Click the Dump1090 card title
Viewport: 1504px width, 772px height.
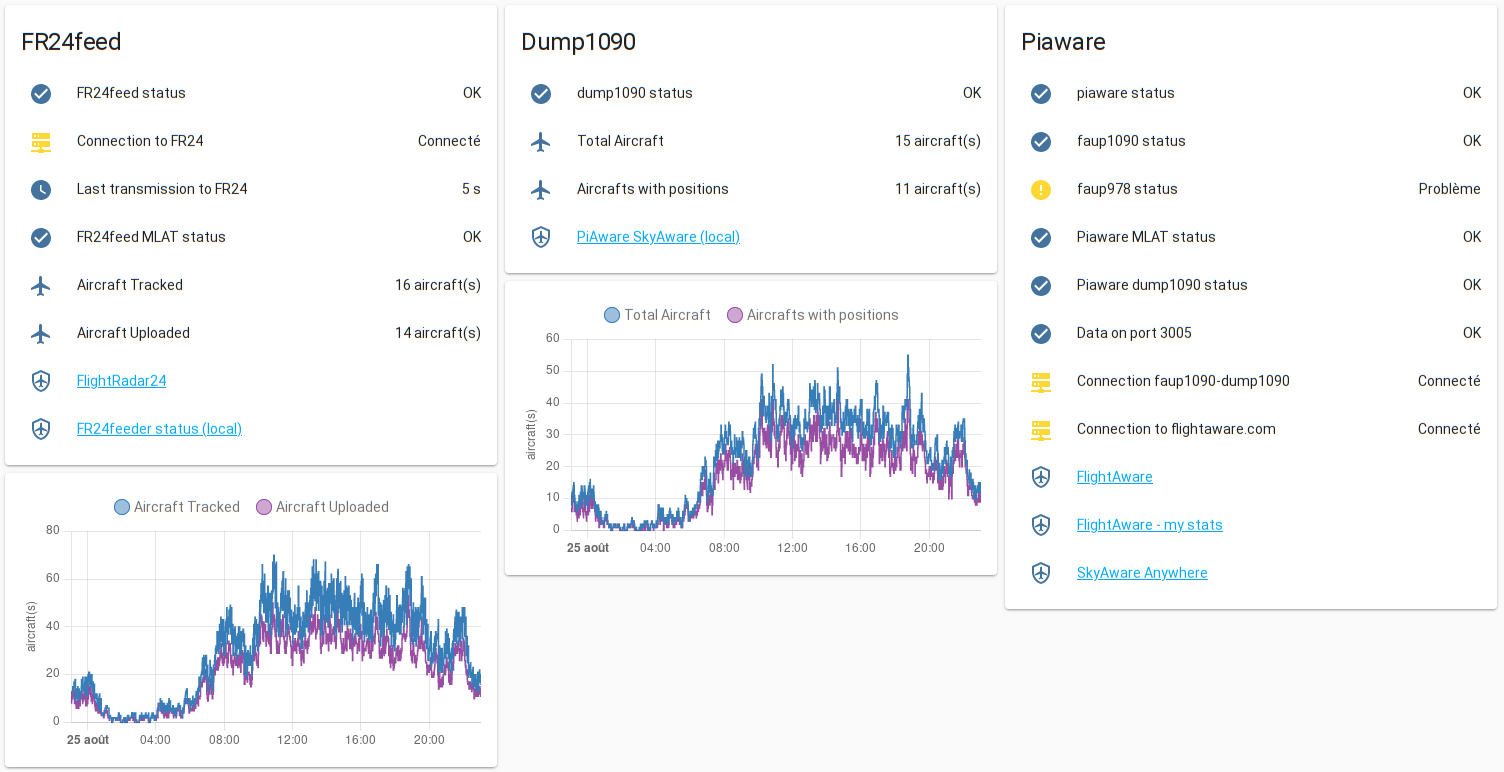point(578,42)
